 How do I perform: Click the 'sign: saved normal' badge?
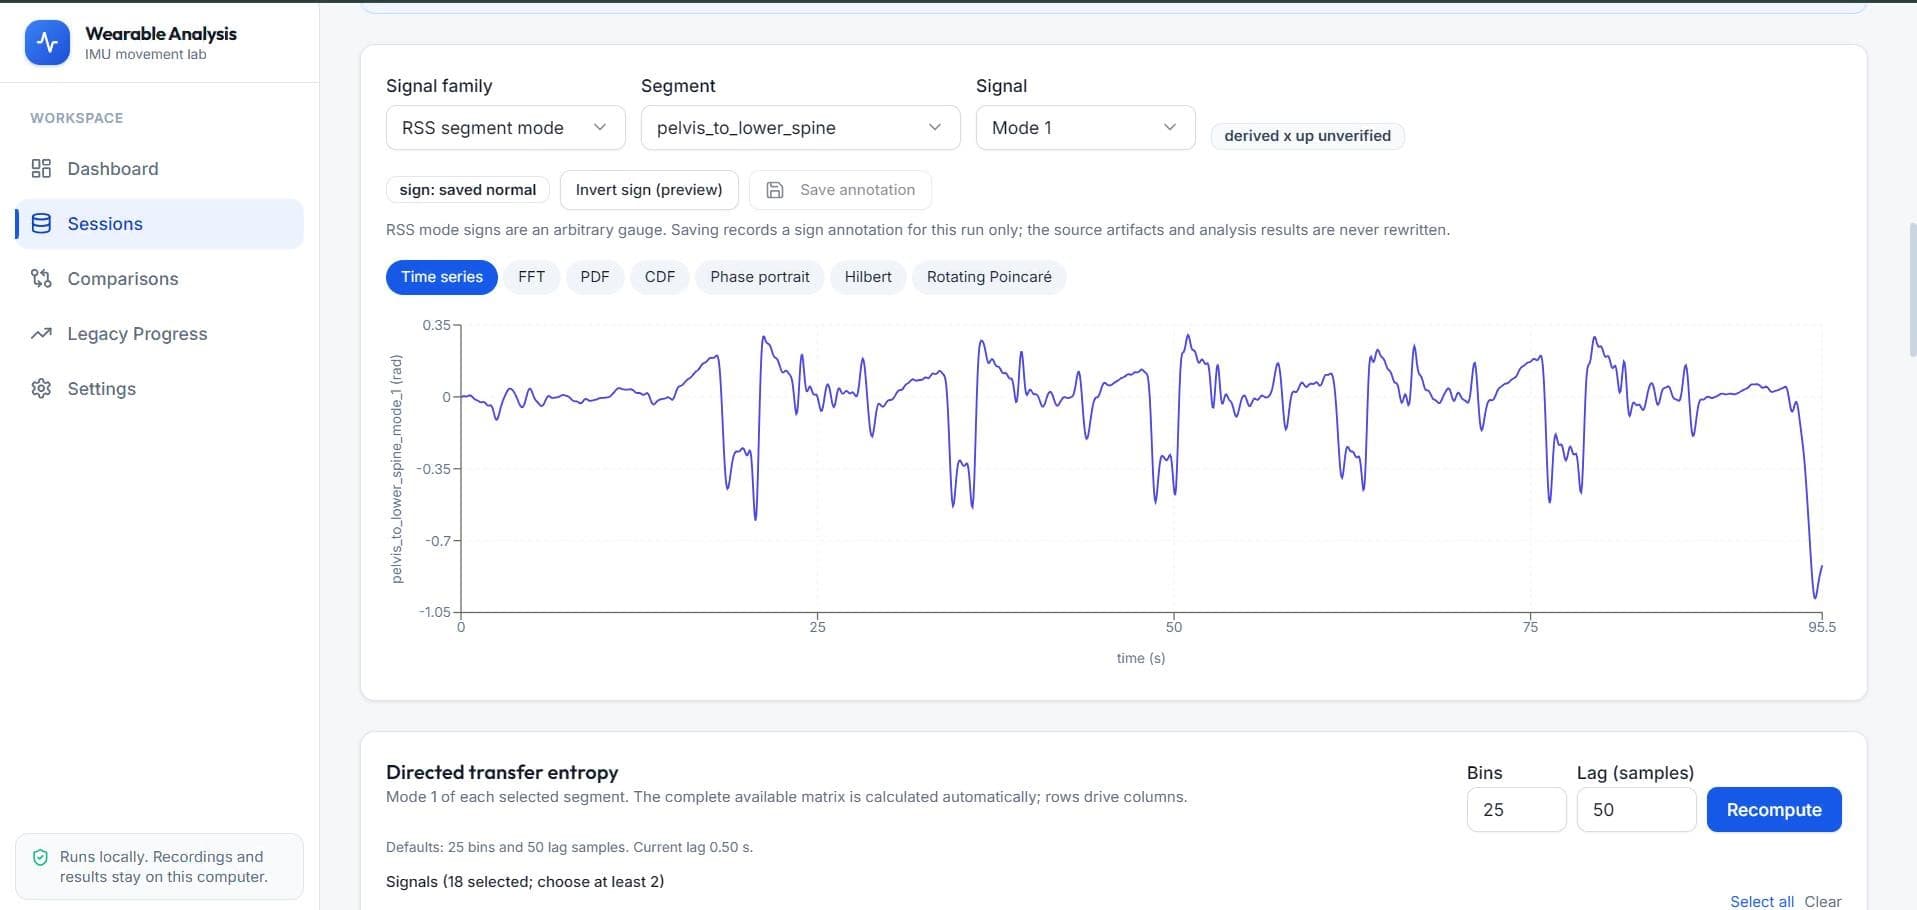pos(468,190)
